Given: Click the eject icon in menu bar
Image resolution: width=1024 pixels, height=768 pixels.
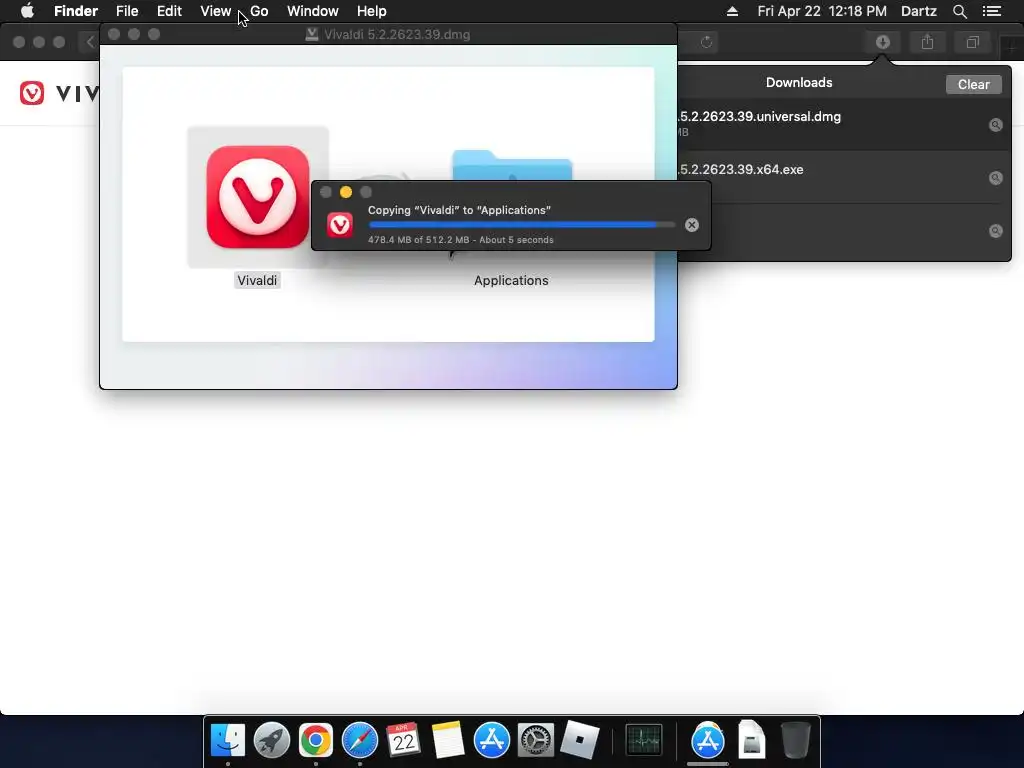Looking at the screenshot, I should [732, 11].
